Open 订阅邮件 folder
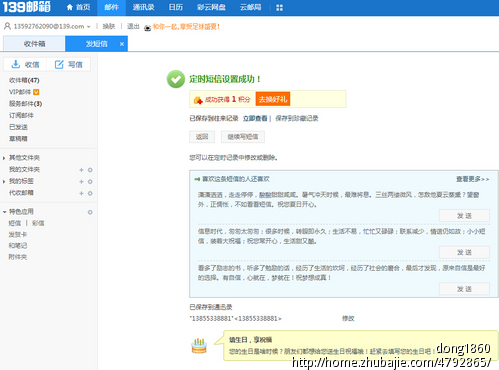Image resolution: width=499 pixels, height=370 pixels. click(x=21, y=115)
